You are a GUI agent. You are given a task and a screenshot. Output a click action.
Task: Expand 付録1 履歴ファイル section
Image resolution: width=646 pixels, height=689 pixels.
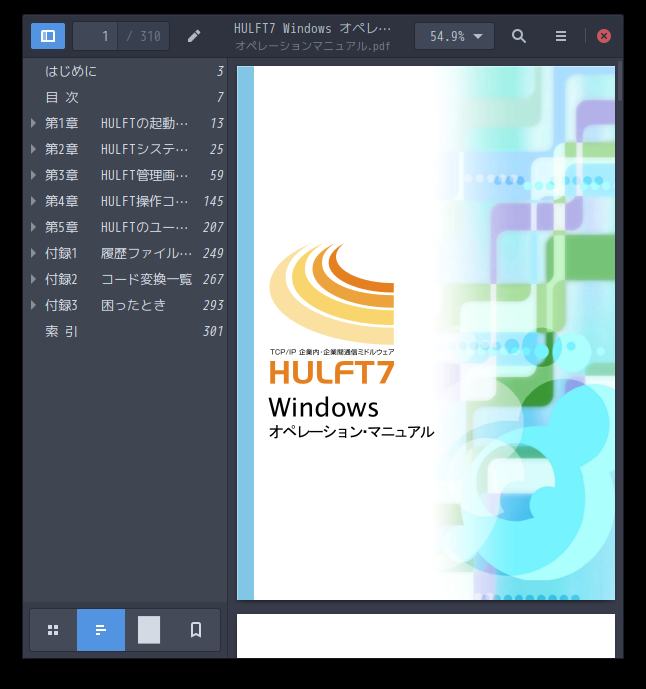[33, 253]
